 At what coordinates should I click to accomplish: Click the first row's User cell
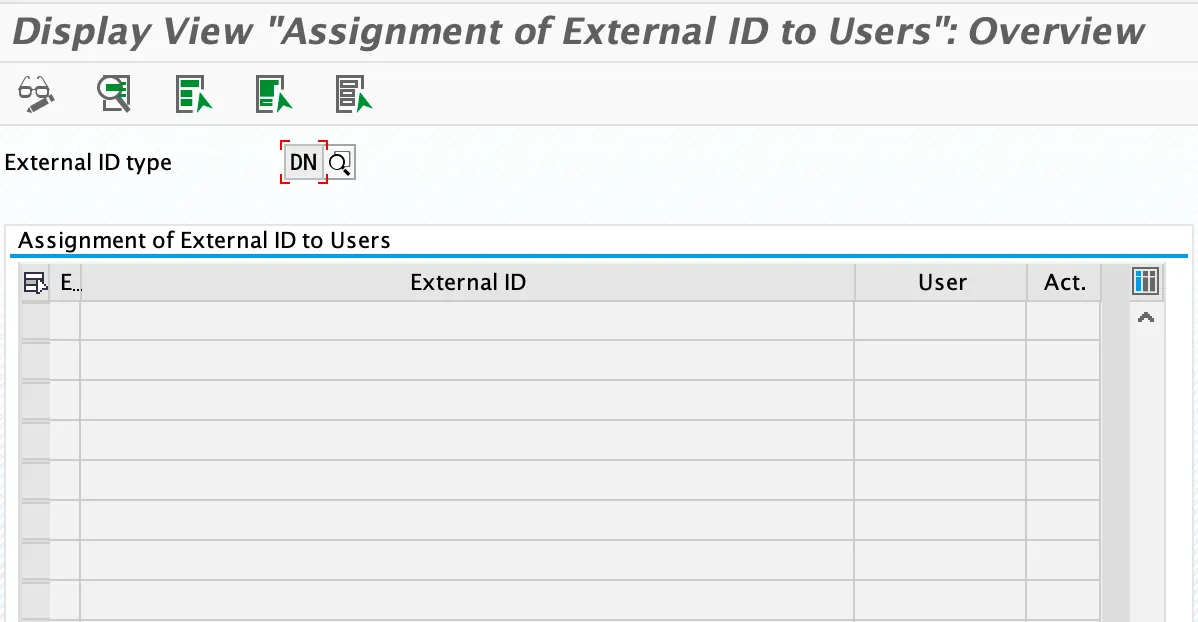coord(940,321)
